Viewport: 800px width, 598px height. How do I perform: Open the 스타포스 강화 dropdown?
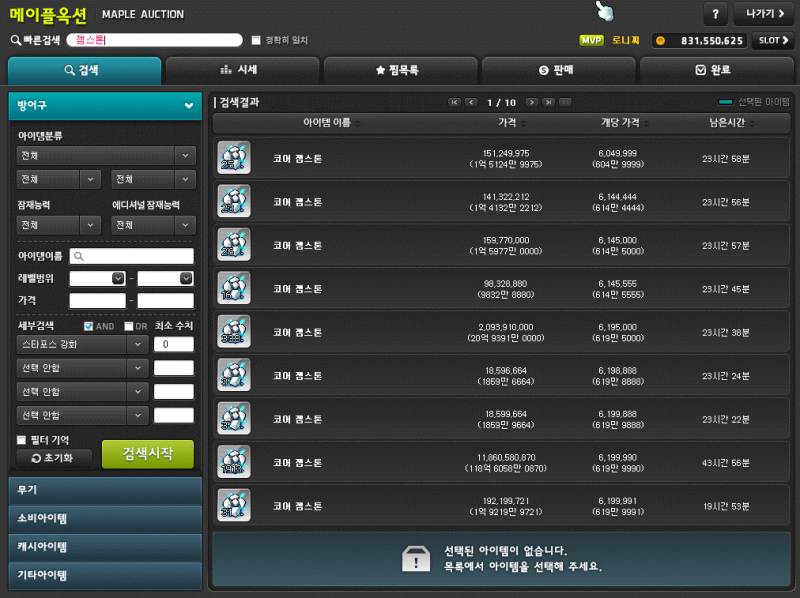click(x=83, y=344)
